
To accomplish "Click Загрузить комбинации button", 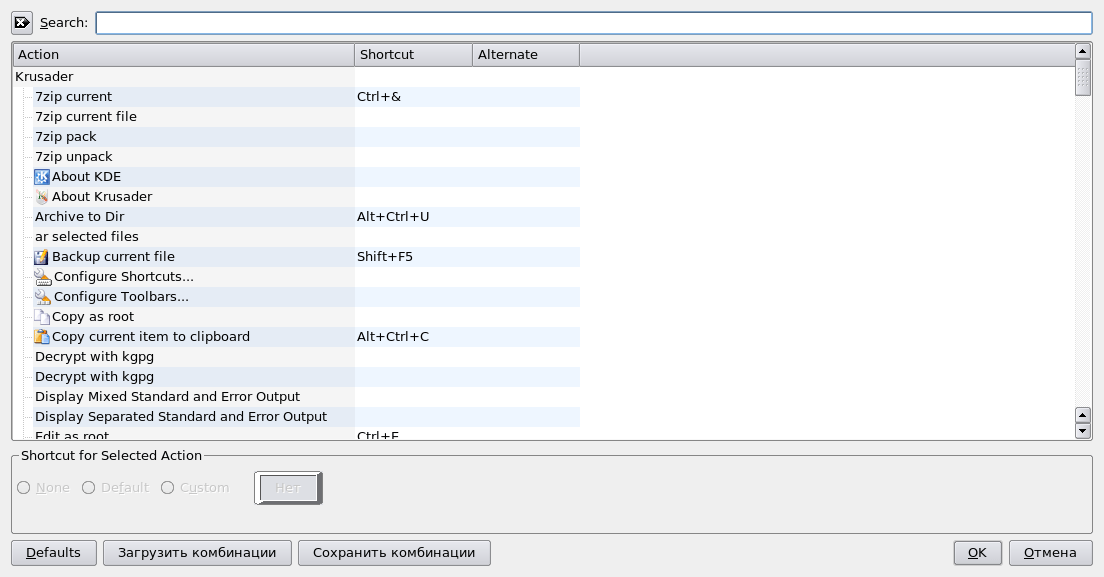I will [x=197, y=552].
